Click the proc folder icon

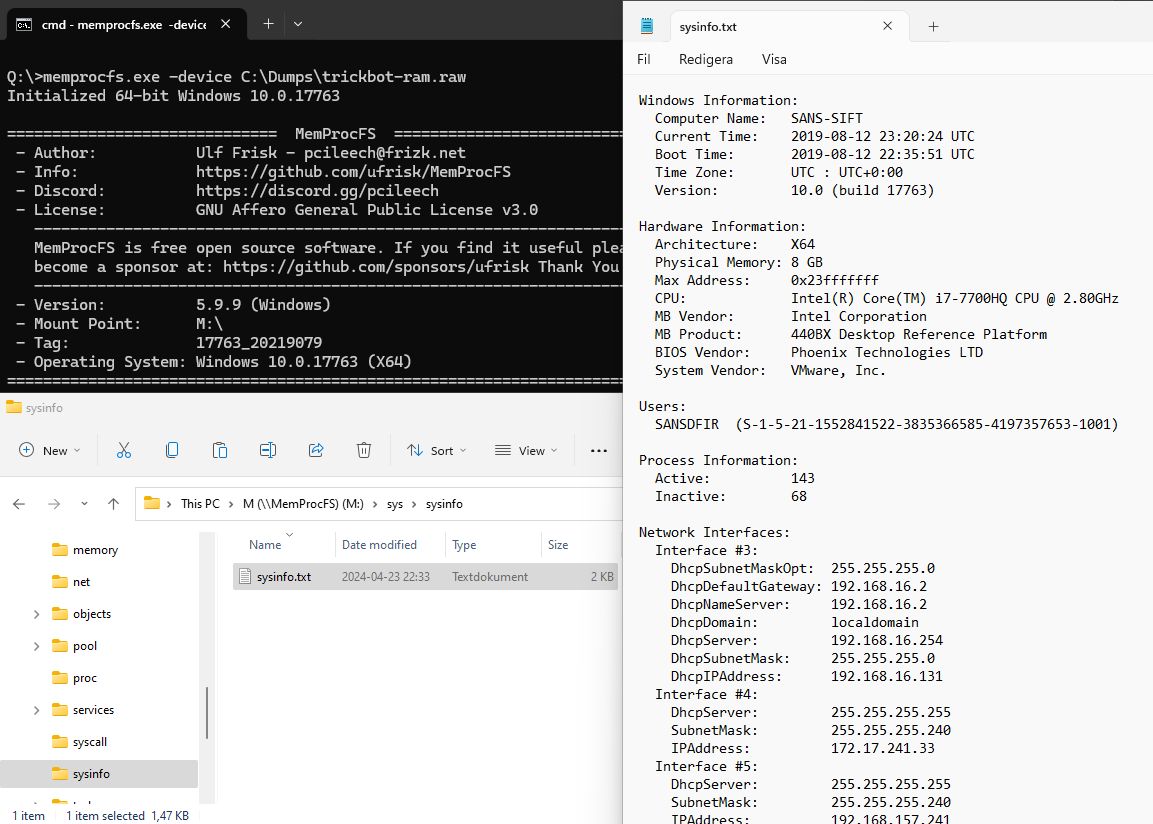click(60, 678)
